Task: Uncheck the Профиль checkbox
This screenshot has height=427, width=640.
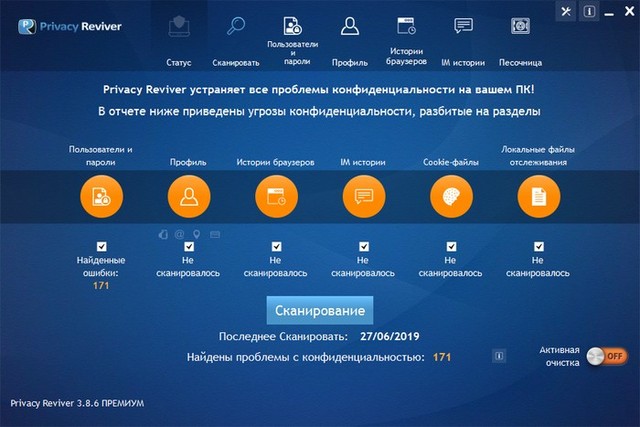Action: (189, 247)
